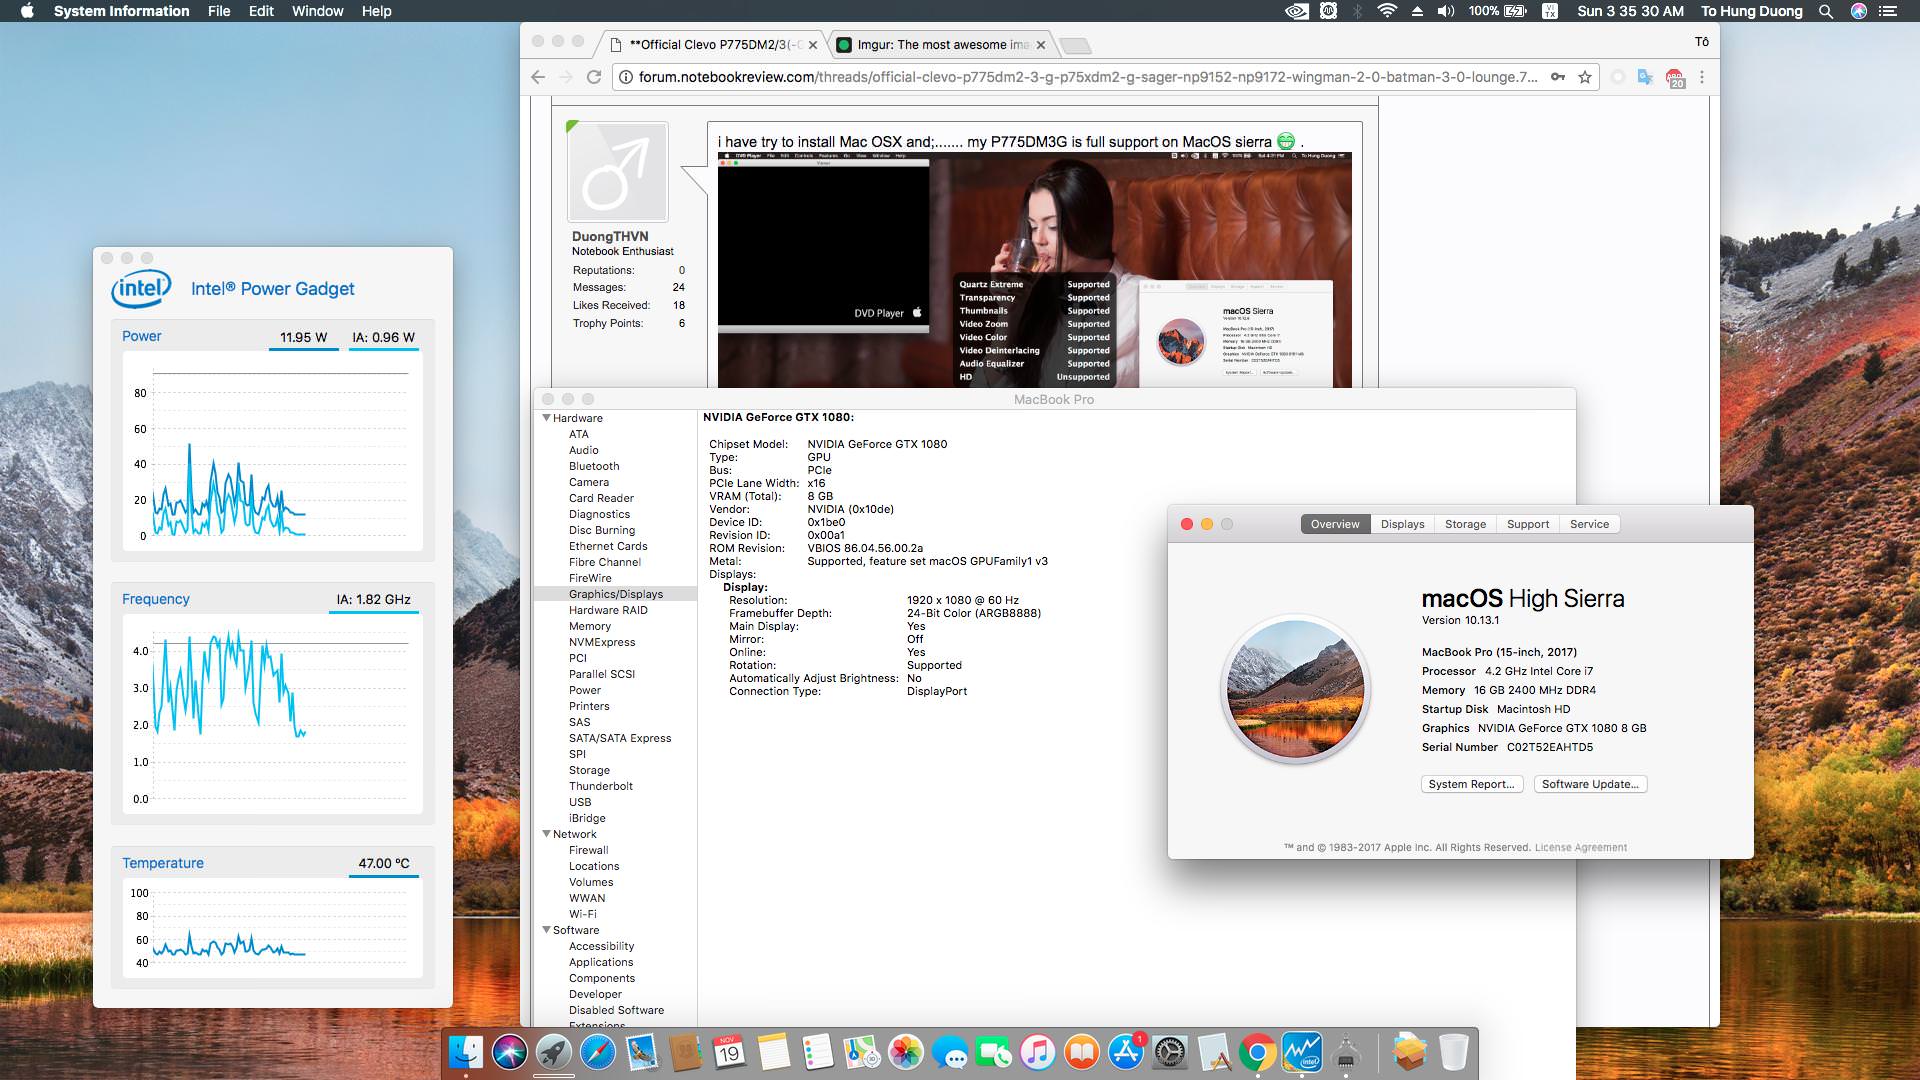
Task: Open Calendar icon showing 19 in dock
Action: click(729, 1052)
